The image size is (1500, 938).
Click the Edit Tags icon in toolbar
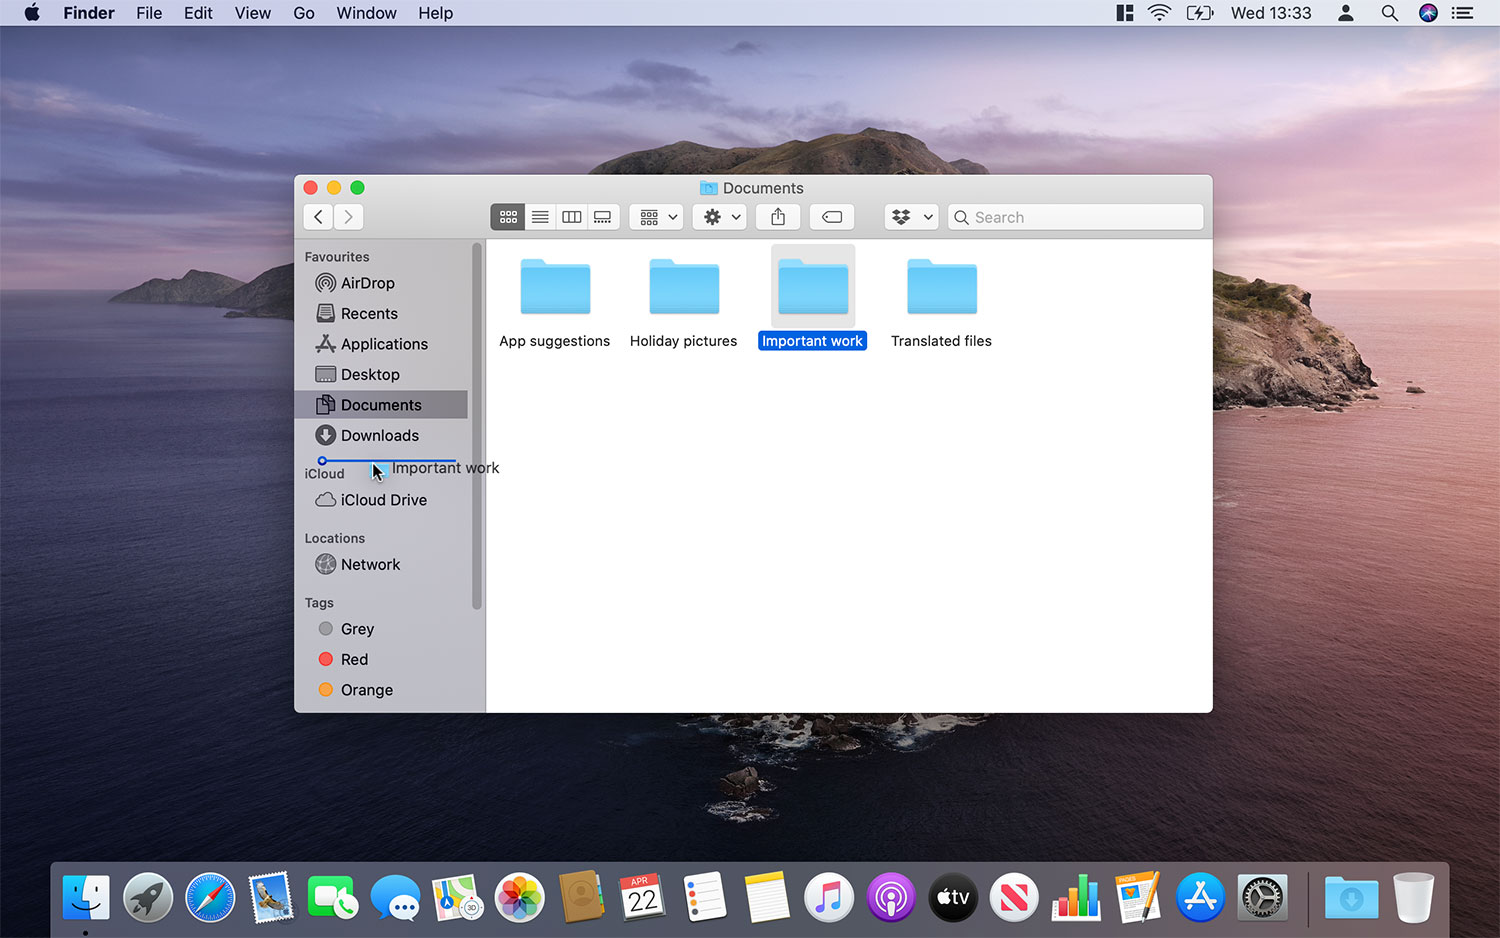(831, 216)
